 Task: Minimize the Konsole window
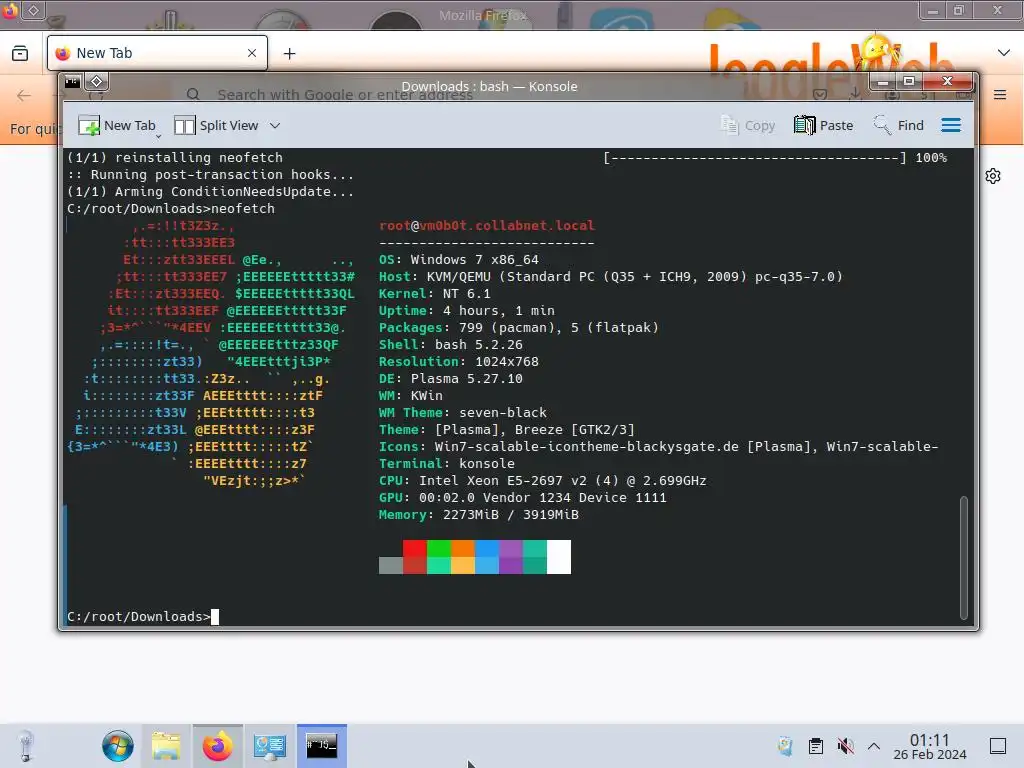click(883, 82)
